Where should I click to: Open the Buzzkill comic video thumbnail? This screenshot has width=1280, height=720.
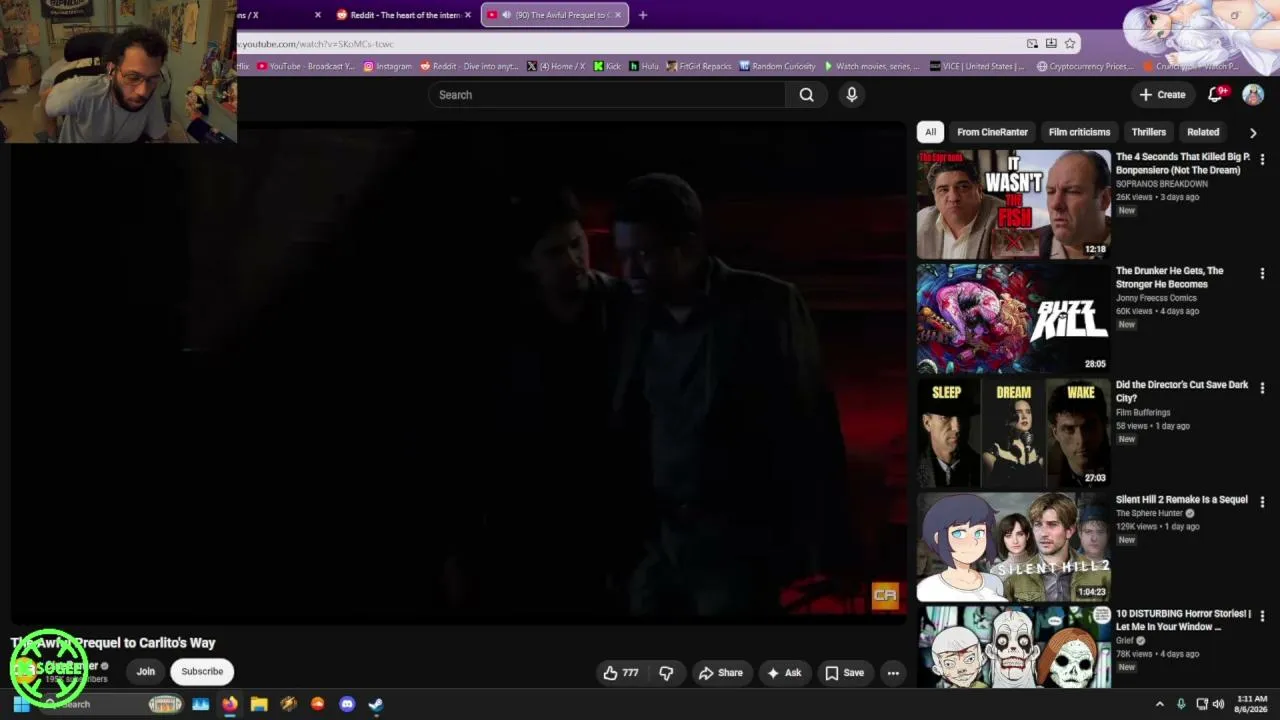(1013, 318)
